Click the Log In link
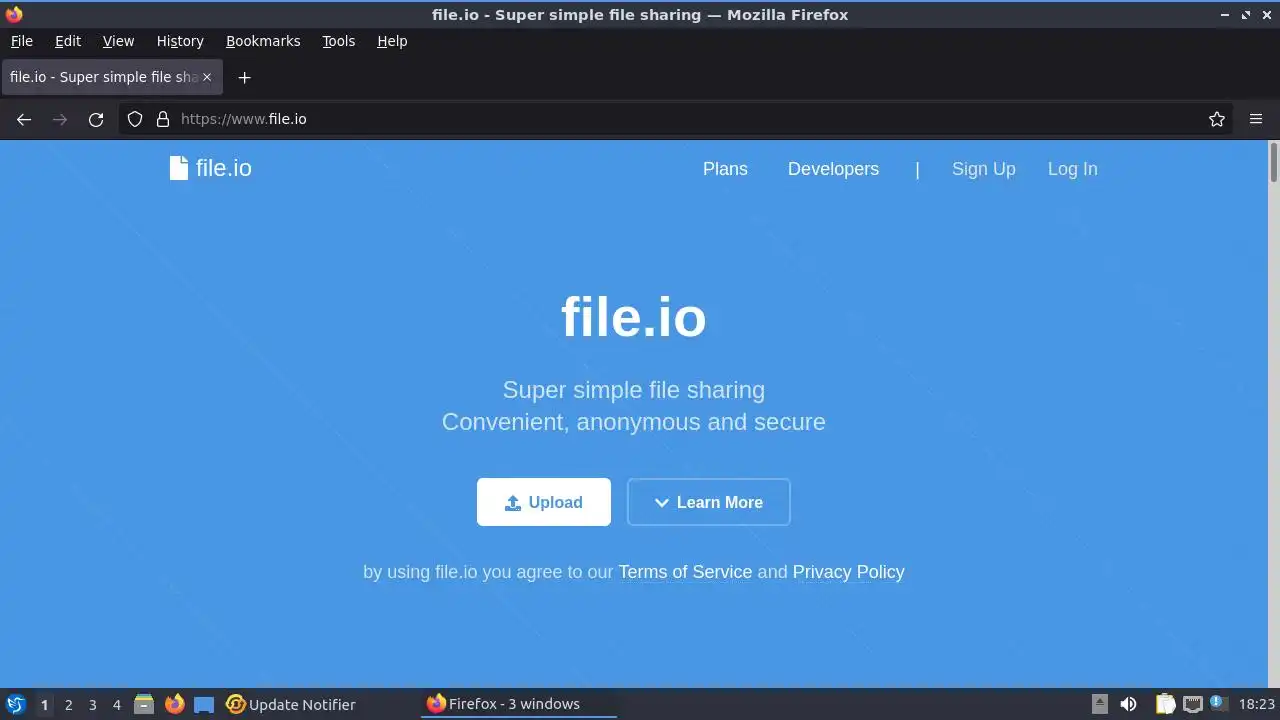The image size is (1280, 720). pyautogui.click(x=1072, y=169)
